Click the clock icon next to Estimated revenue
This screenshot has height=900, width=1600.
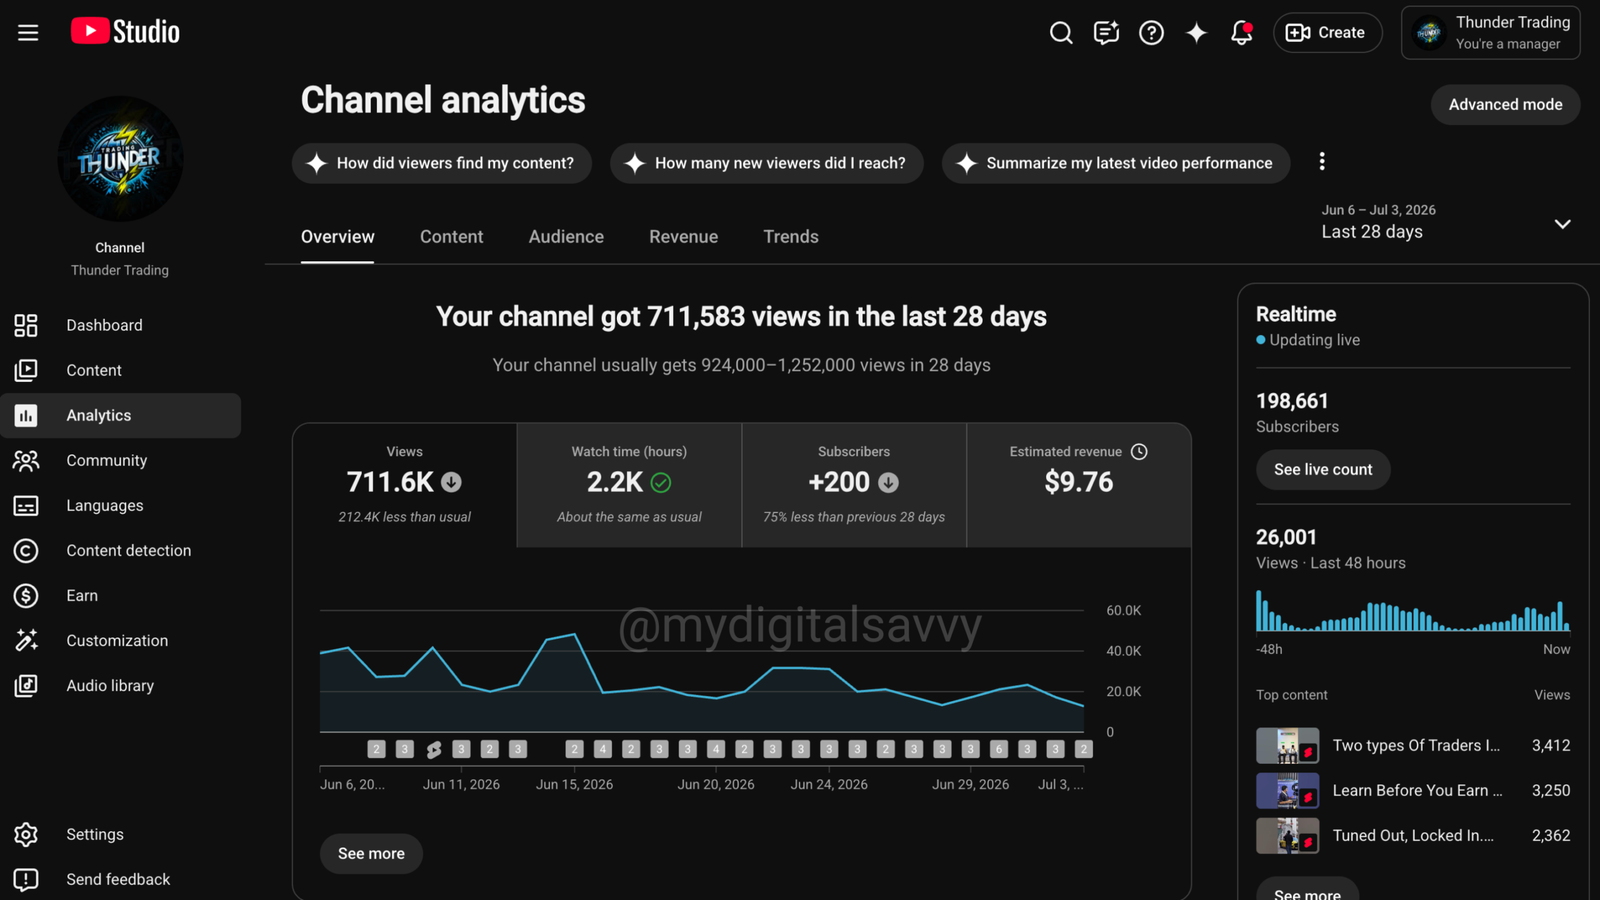pyautogui.click(x=1139, y=452)
